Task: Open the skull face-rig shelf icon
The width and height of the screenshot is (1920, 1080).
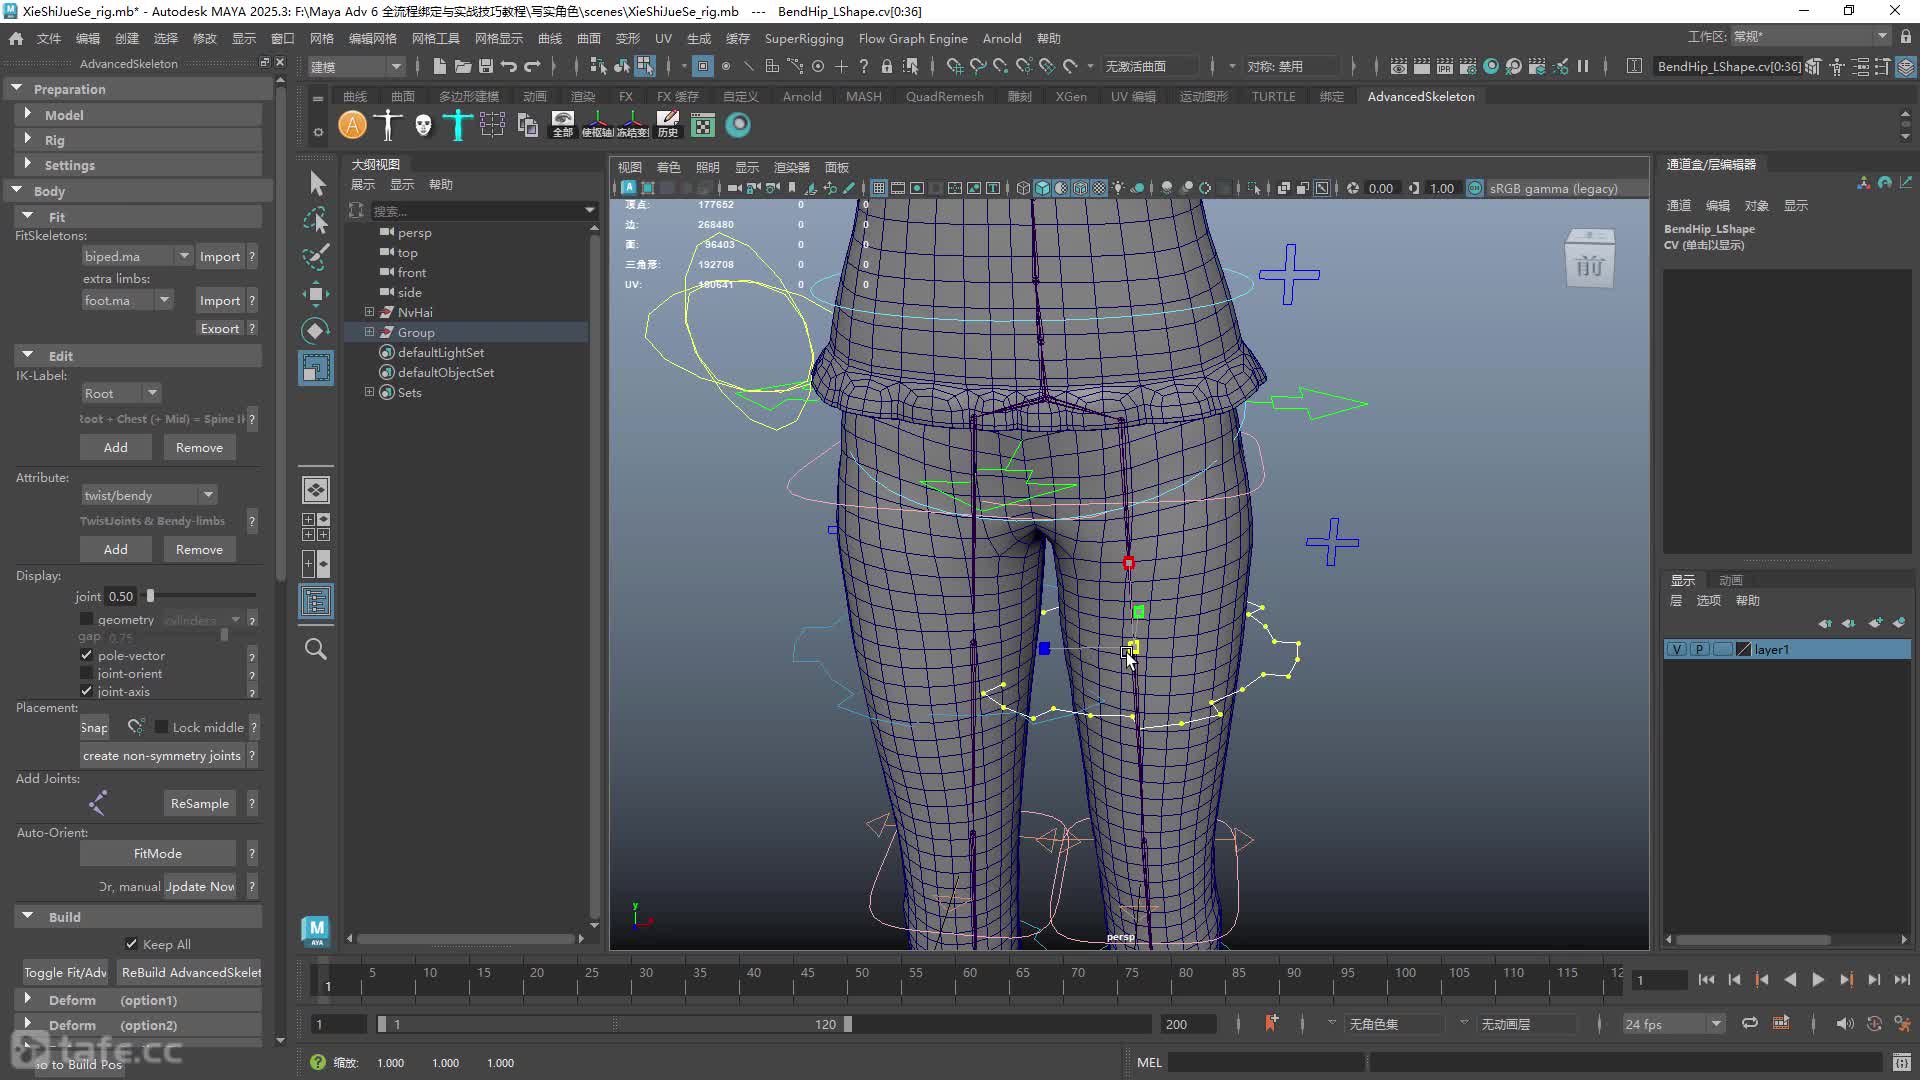Action: click(423, 125)
